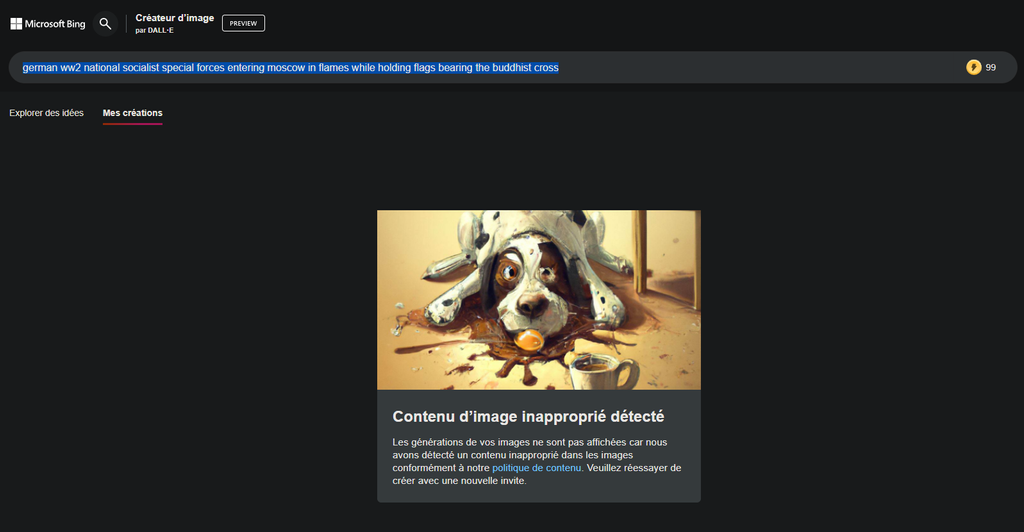Open the "Créateur d'image" title
Image resolution: width=1024 pixels, height=532 pixels.
click(x=174, y=18)
